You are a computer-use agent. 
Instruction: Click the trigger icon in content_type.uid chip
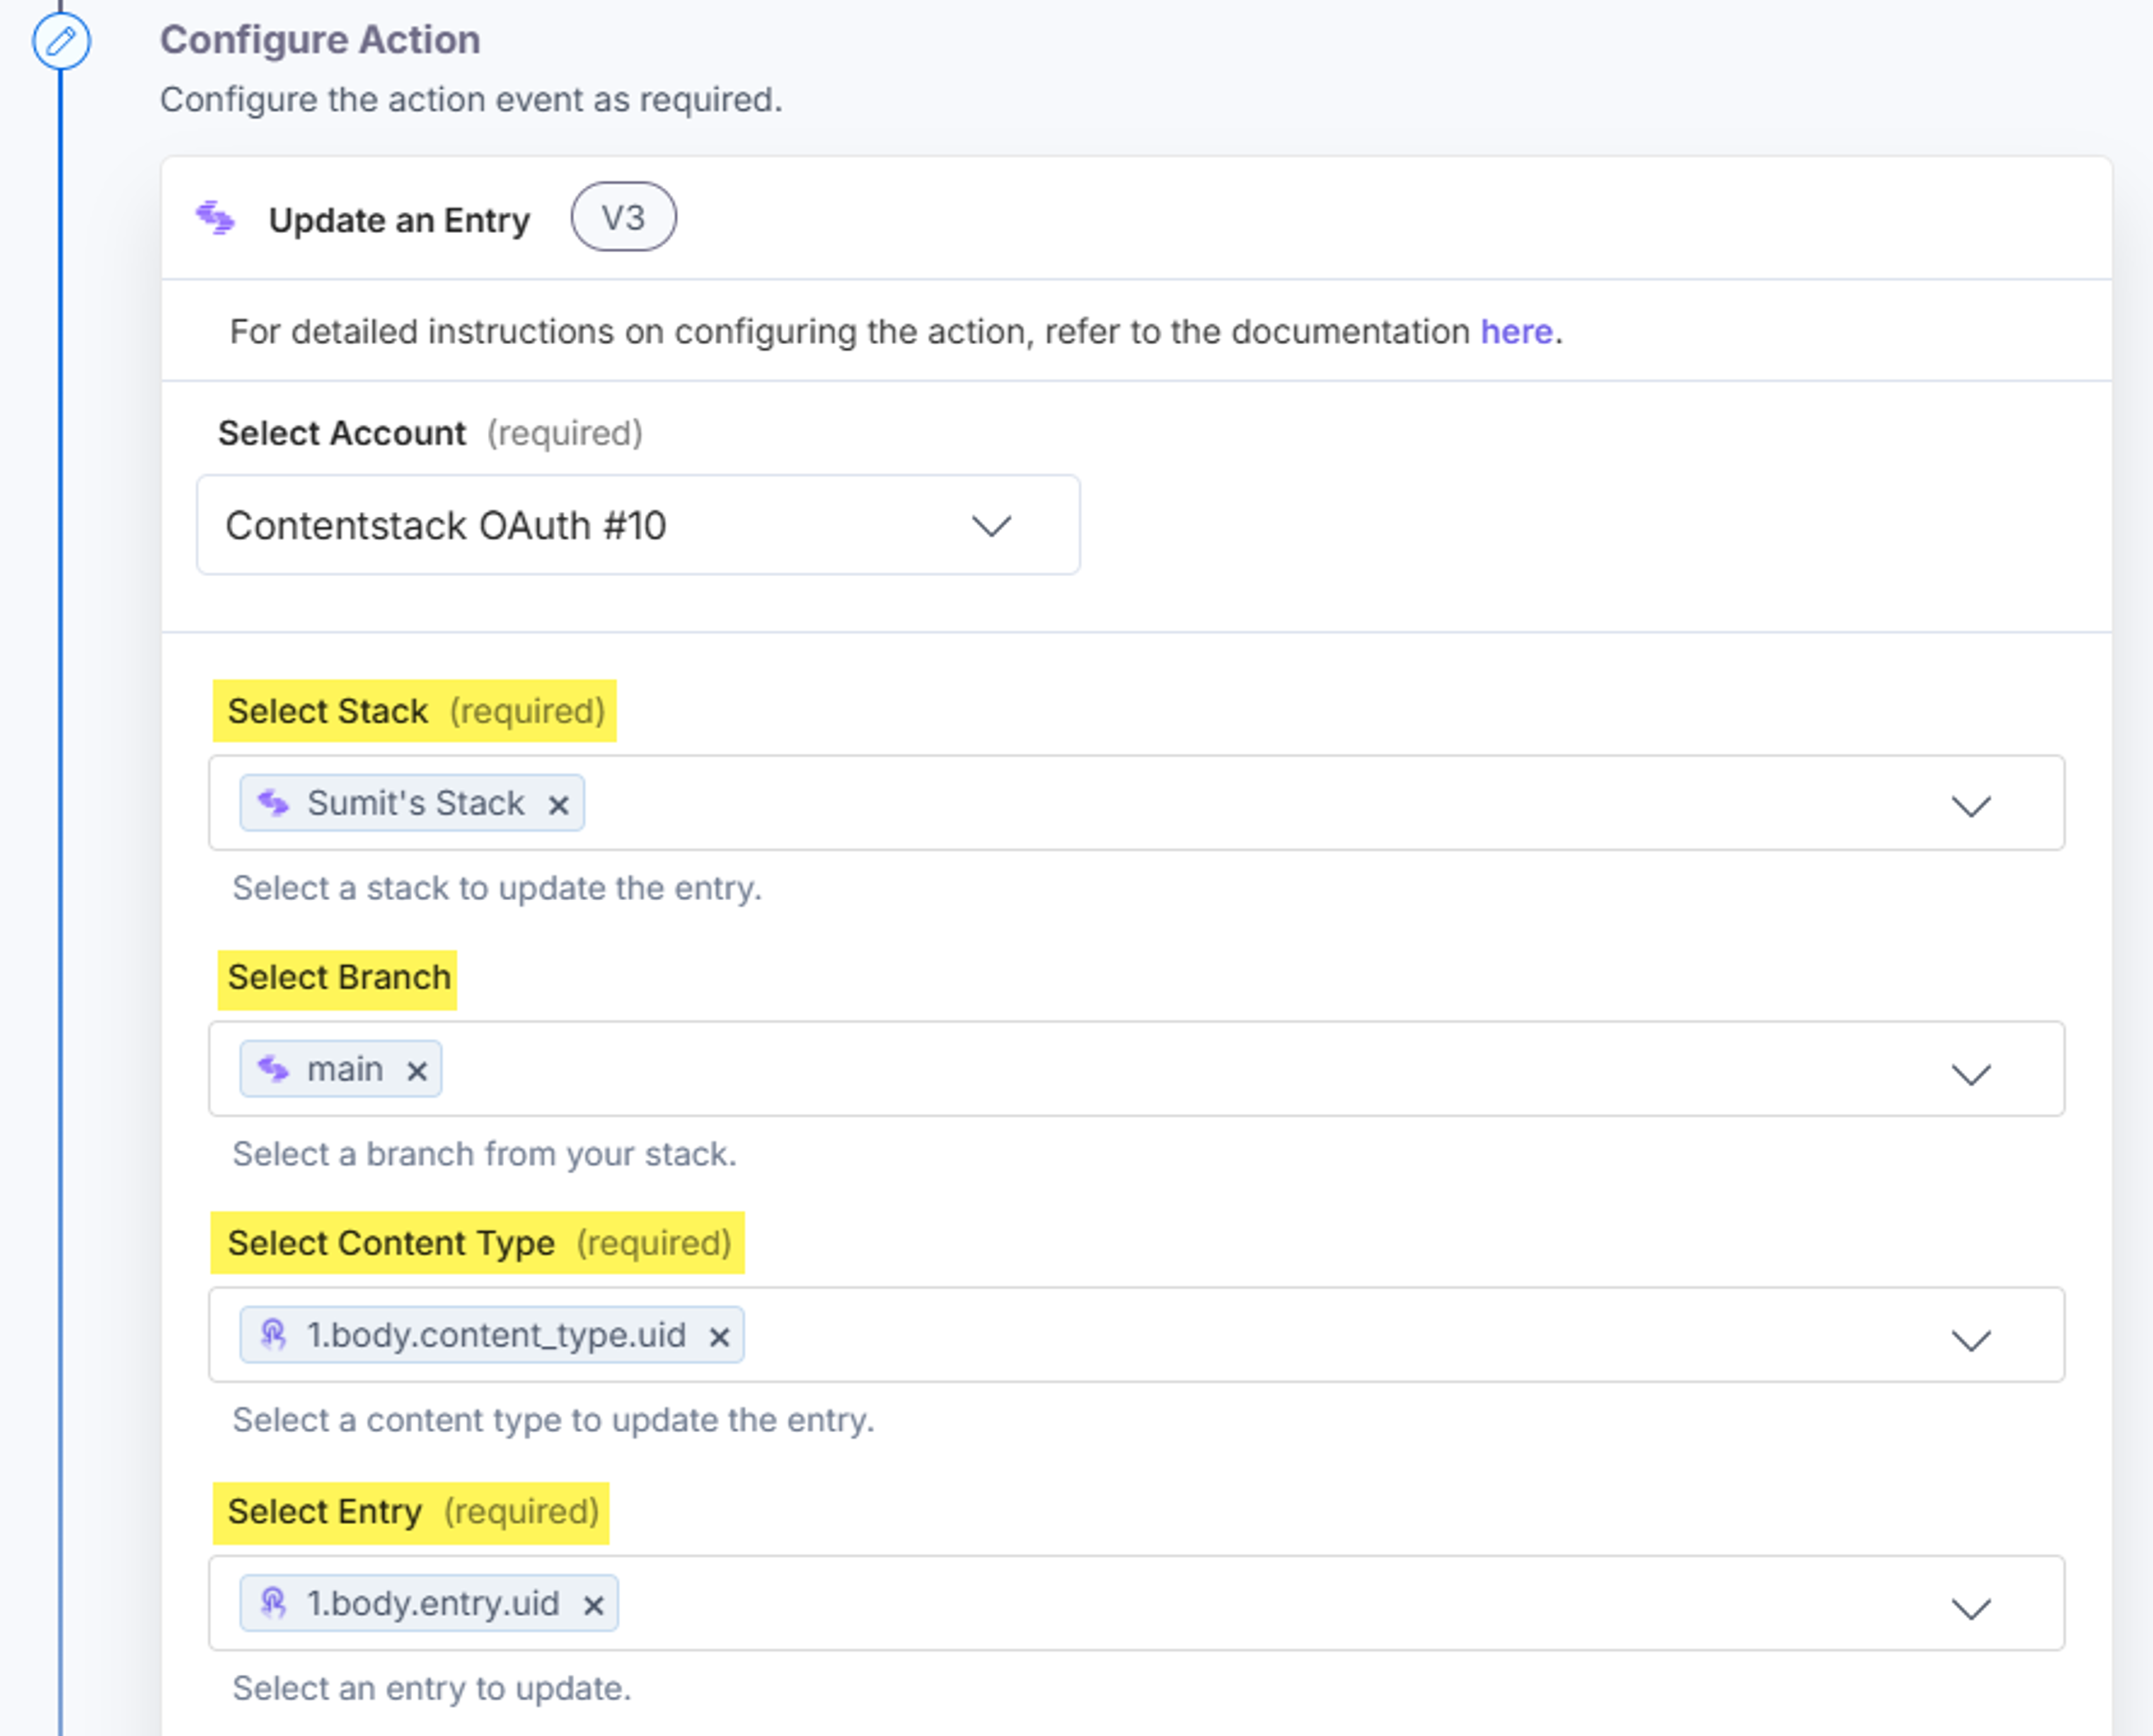pos(273,1335)
